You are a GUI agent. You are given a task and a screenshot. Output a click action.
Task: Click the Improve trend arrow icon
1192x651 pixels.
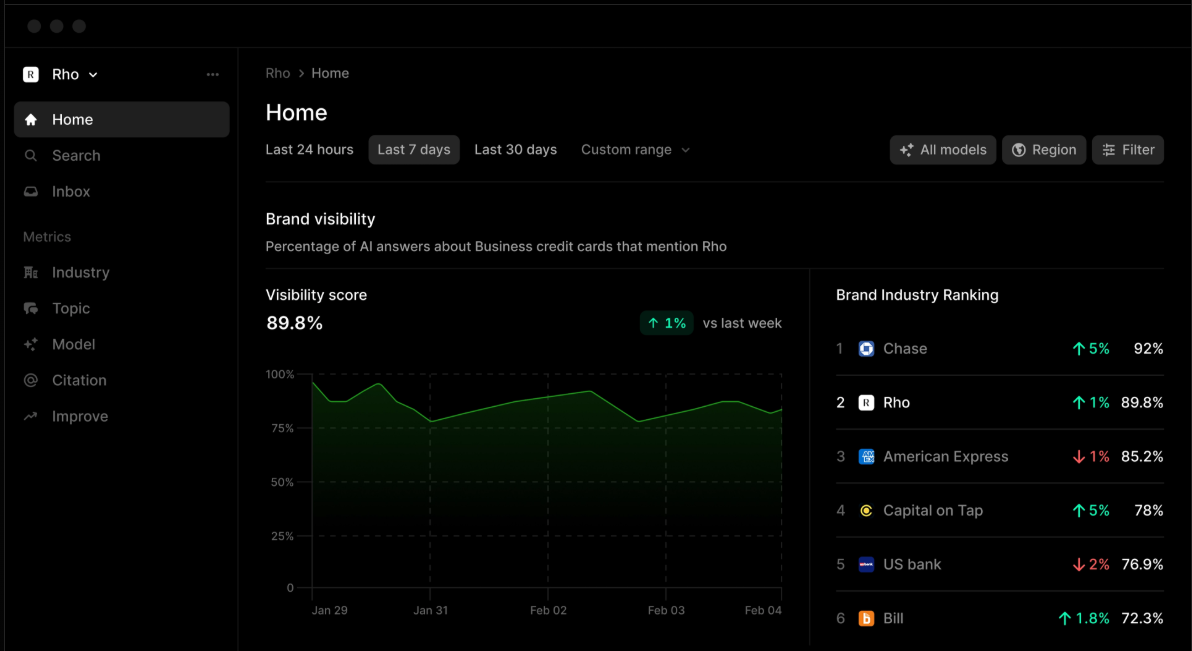[x=31, y=417]
